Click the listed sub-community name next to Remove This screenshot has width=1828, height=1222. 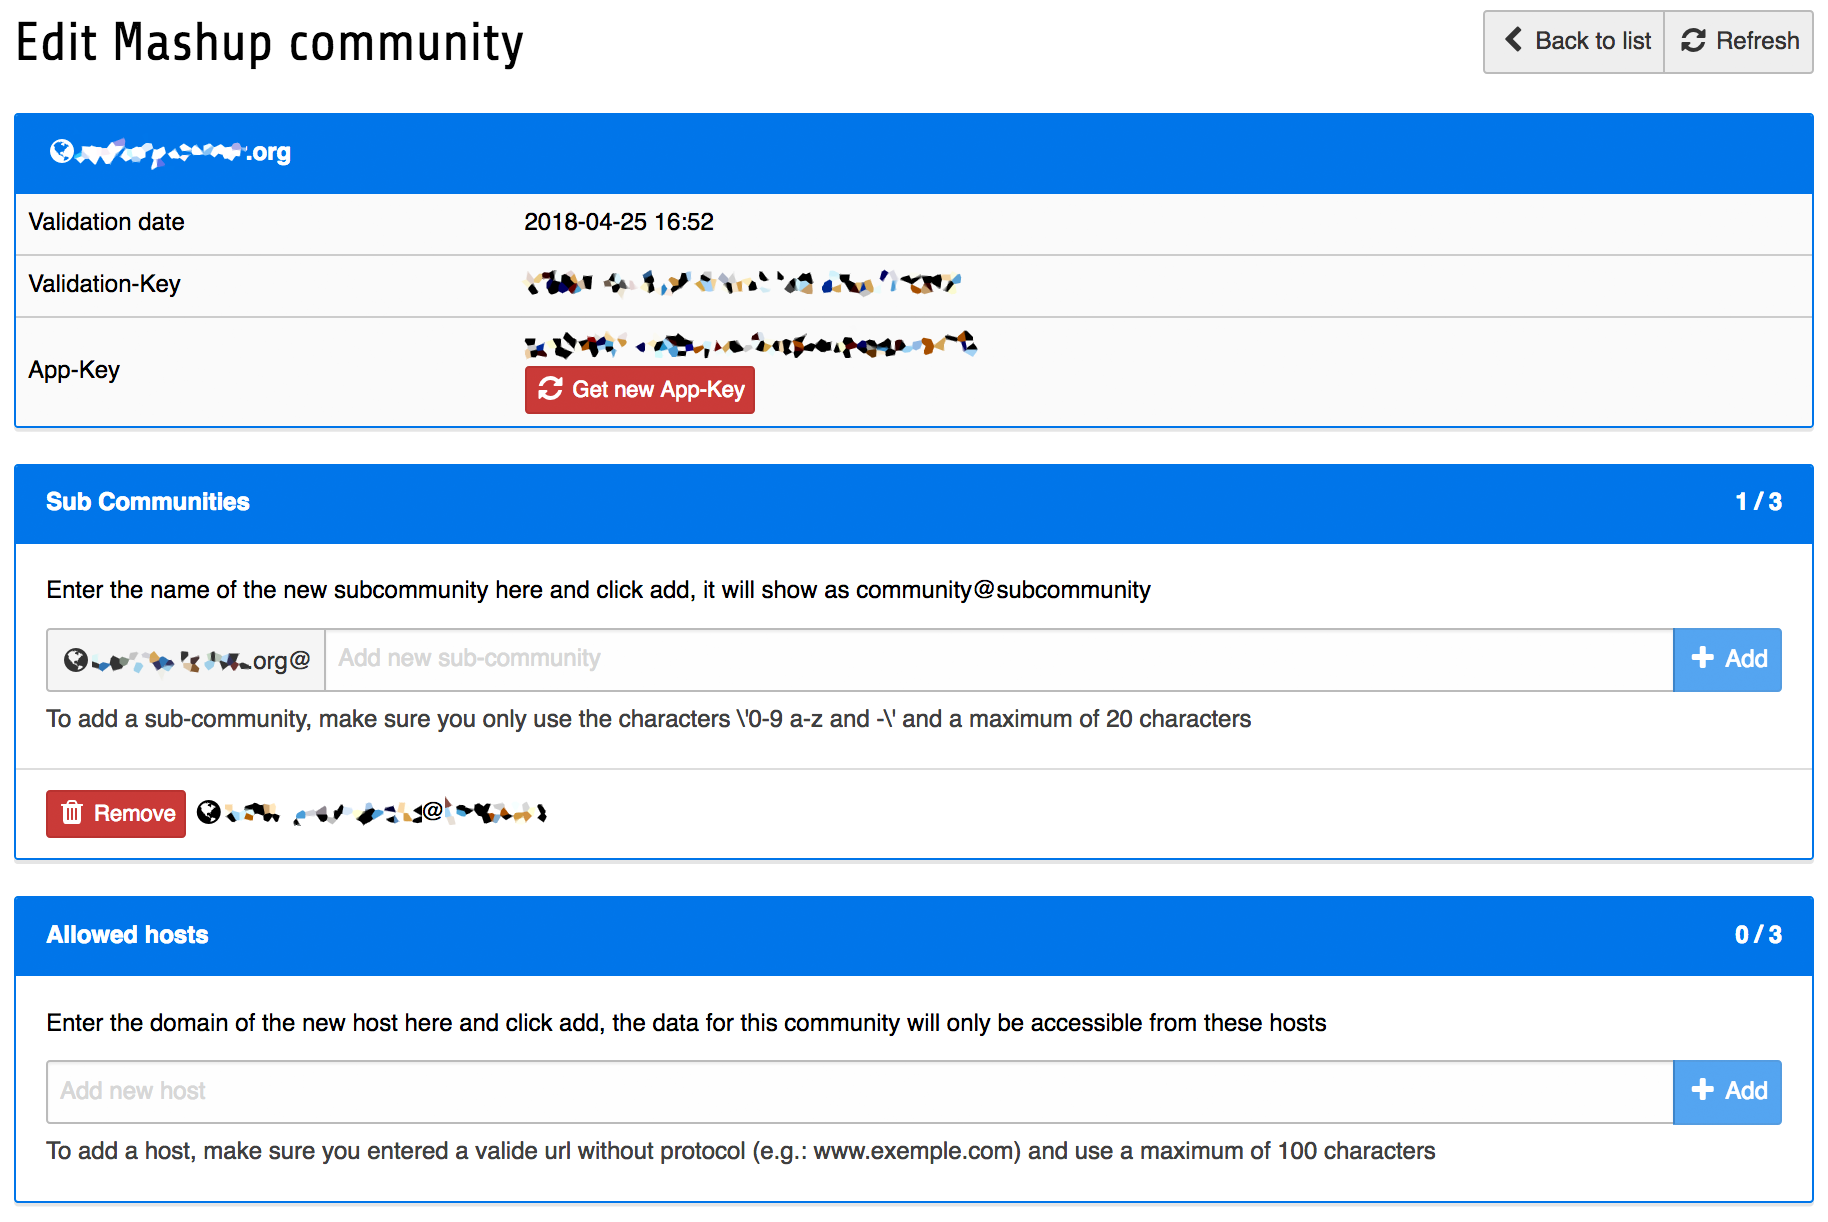pos(384,813)
